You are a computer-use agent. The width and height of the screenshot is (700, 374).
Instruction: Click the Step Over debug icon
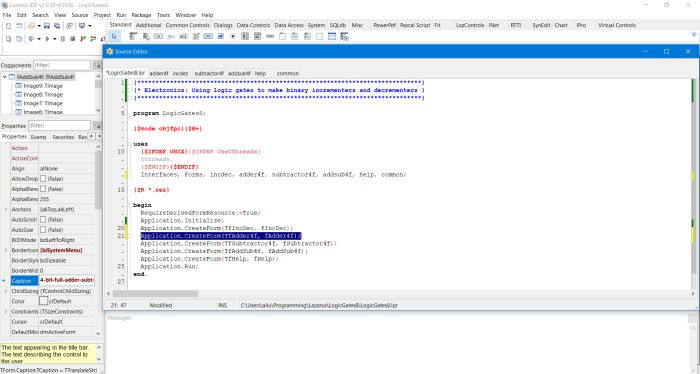coord(93,39)
